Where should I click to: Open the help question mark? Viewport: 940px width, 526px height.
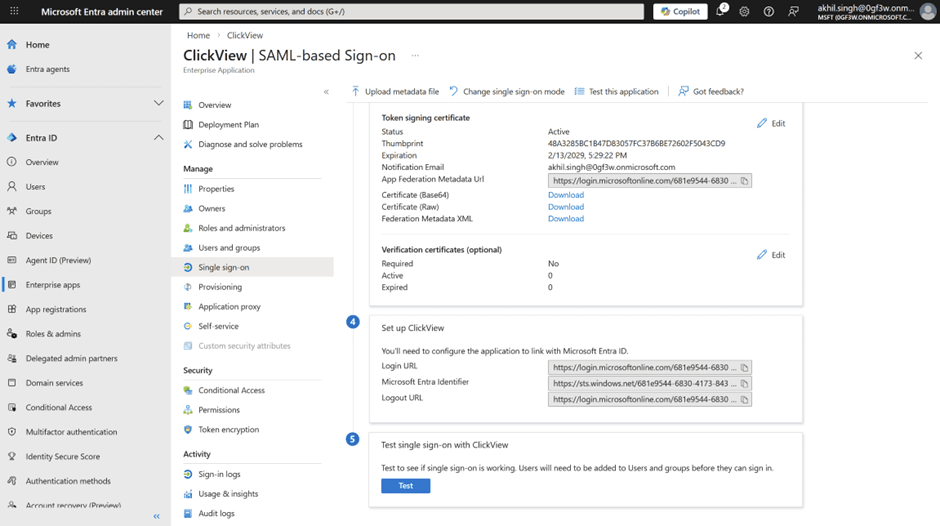(x=769, y=11)
